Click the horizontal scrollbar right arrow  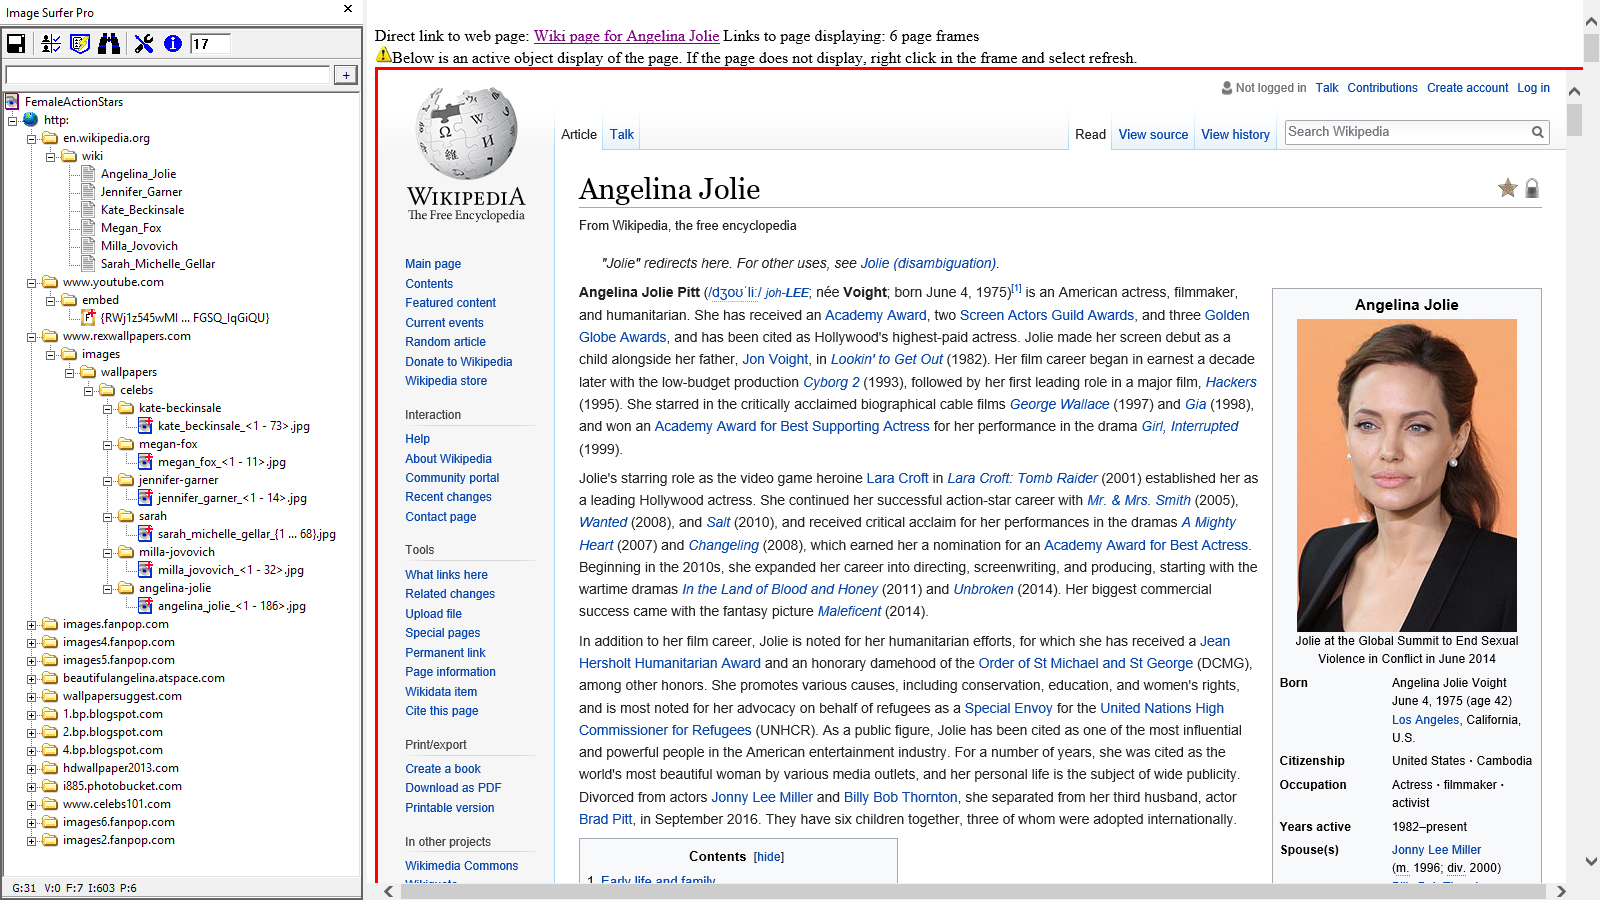tap(1561, 891)
